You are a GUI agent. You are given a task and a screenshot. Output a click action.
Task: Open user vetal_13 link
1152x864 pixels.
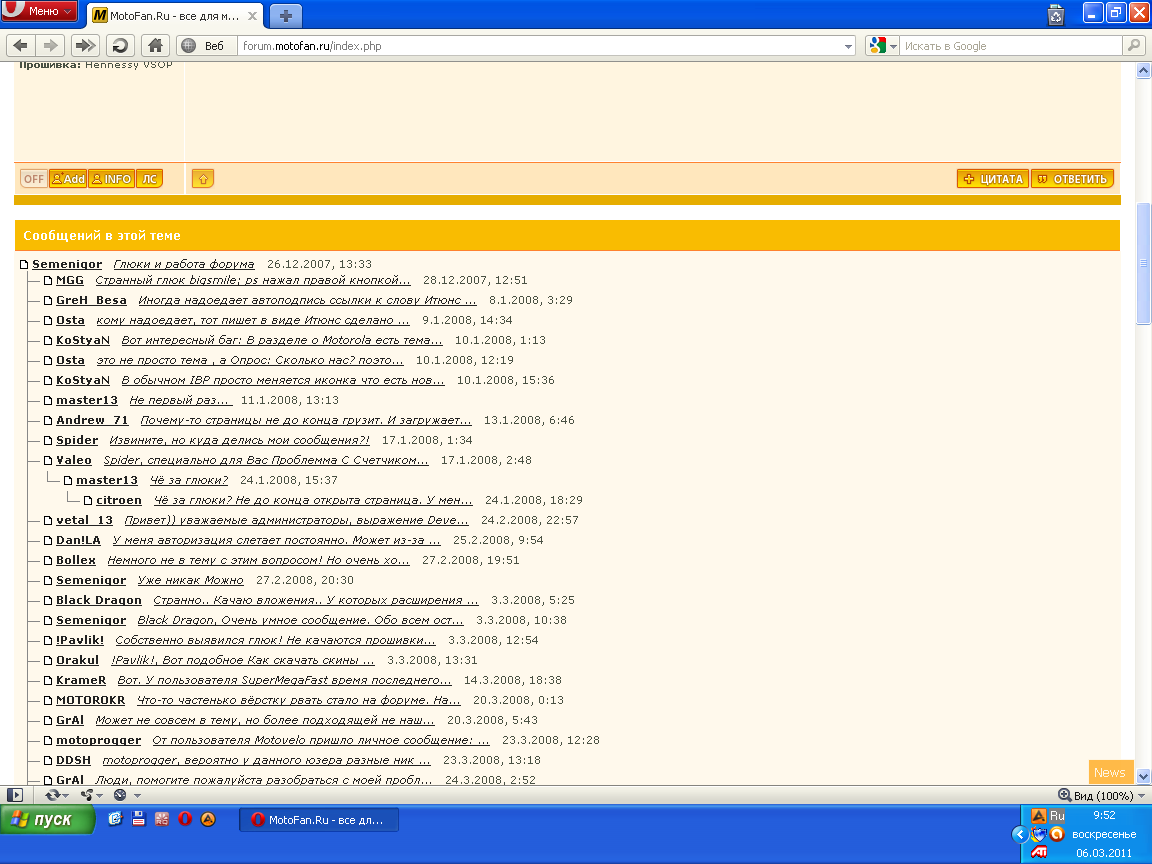click(x=84, y=520)
